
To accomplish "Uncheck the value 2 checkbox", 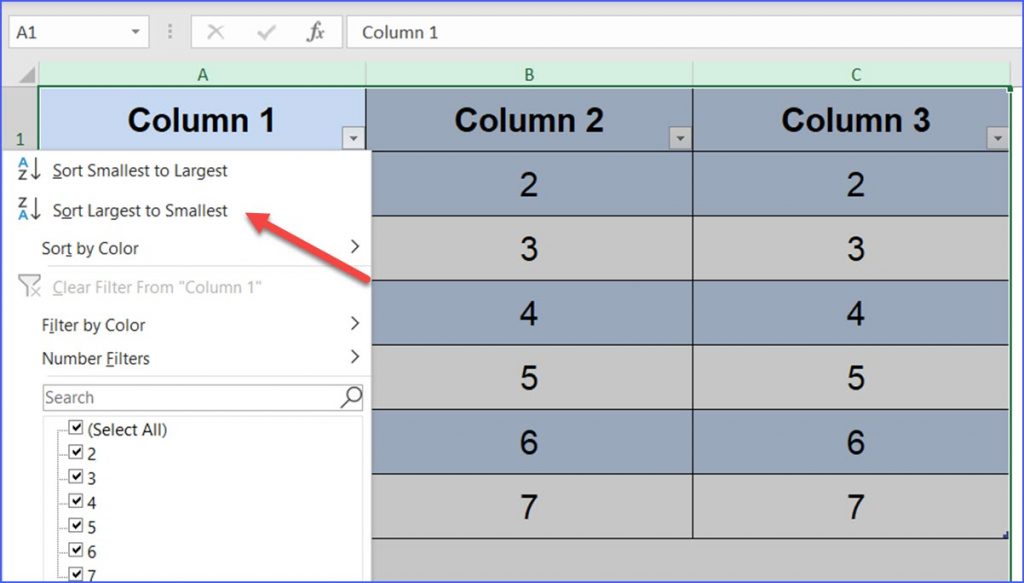I will pos(76,452).
